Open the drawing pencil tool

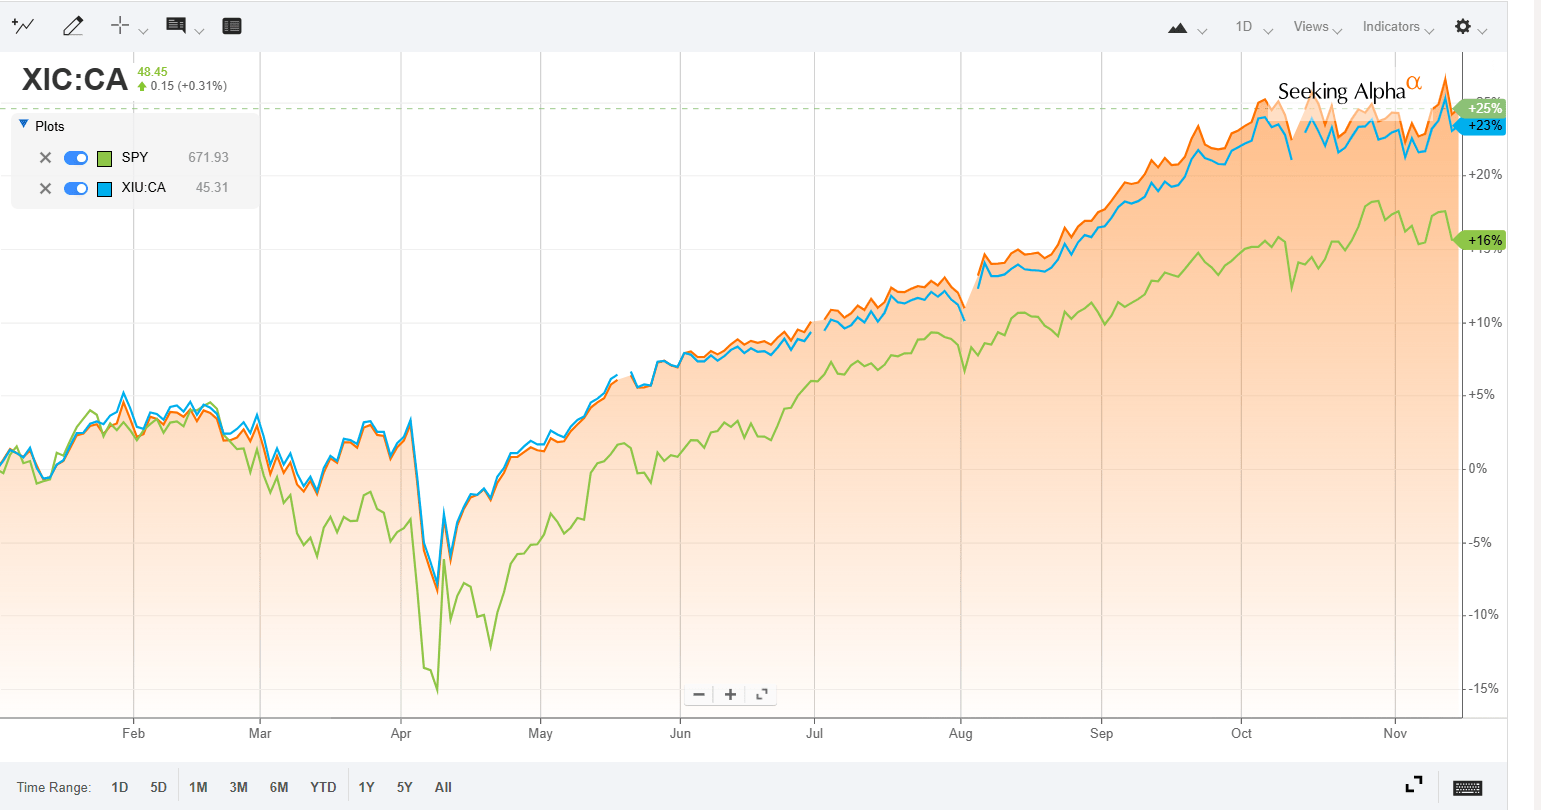[72, 26]
